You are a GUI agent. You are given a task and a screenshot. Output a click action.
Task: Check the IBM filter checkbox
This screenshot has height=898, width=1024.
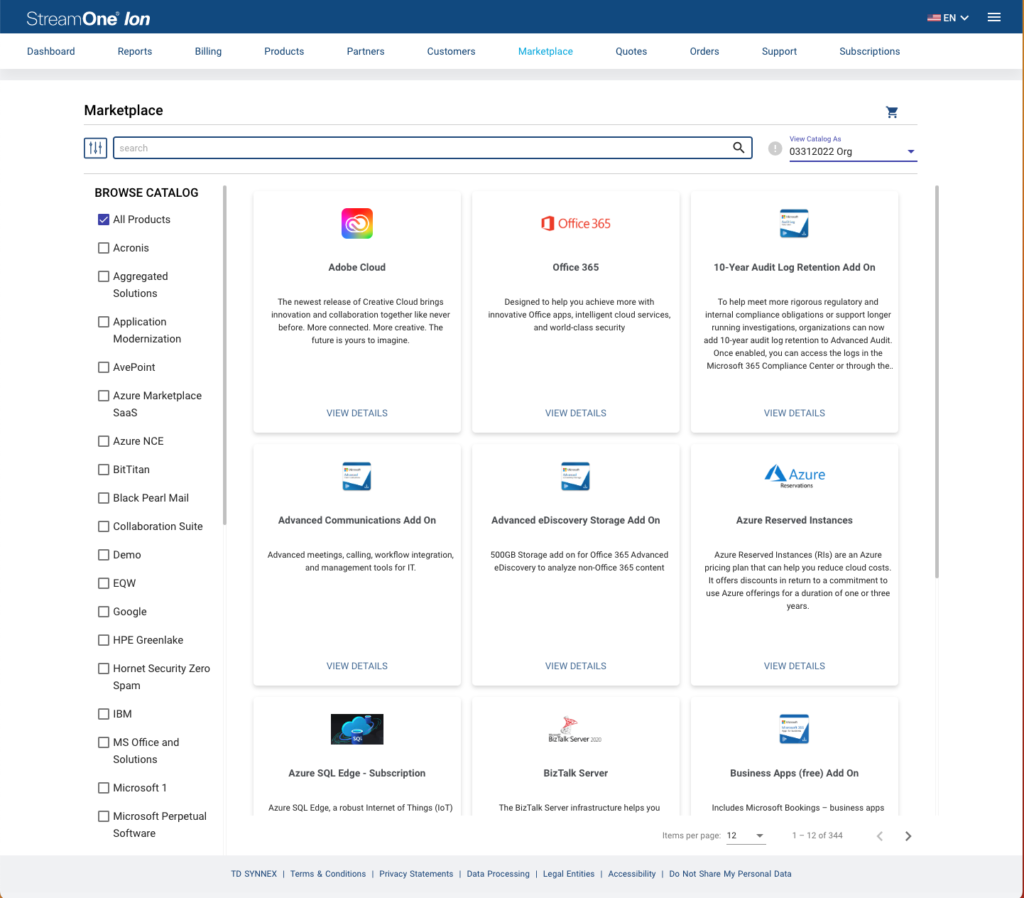click(103, 714)
